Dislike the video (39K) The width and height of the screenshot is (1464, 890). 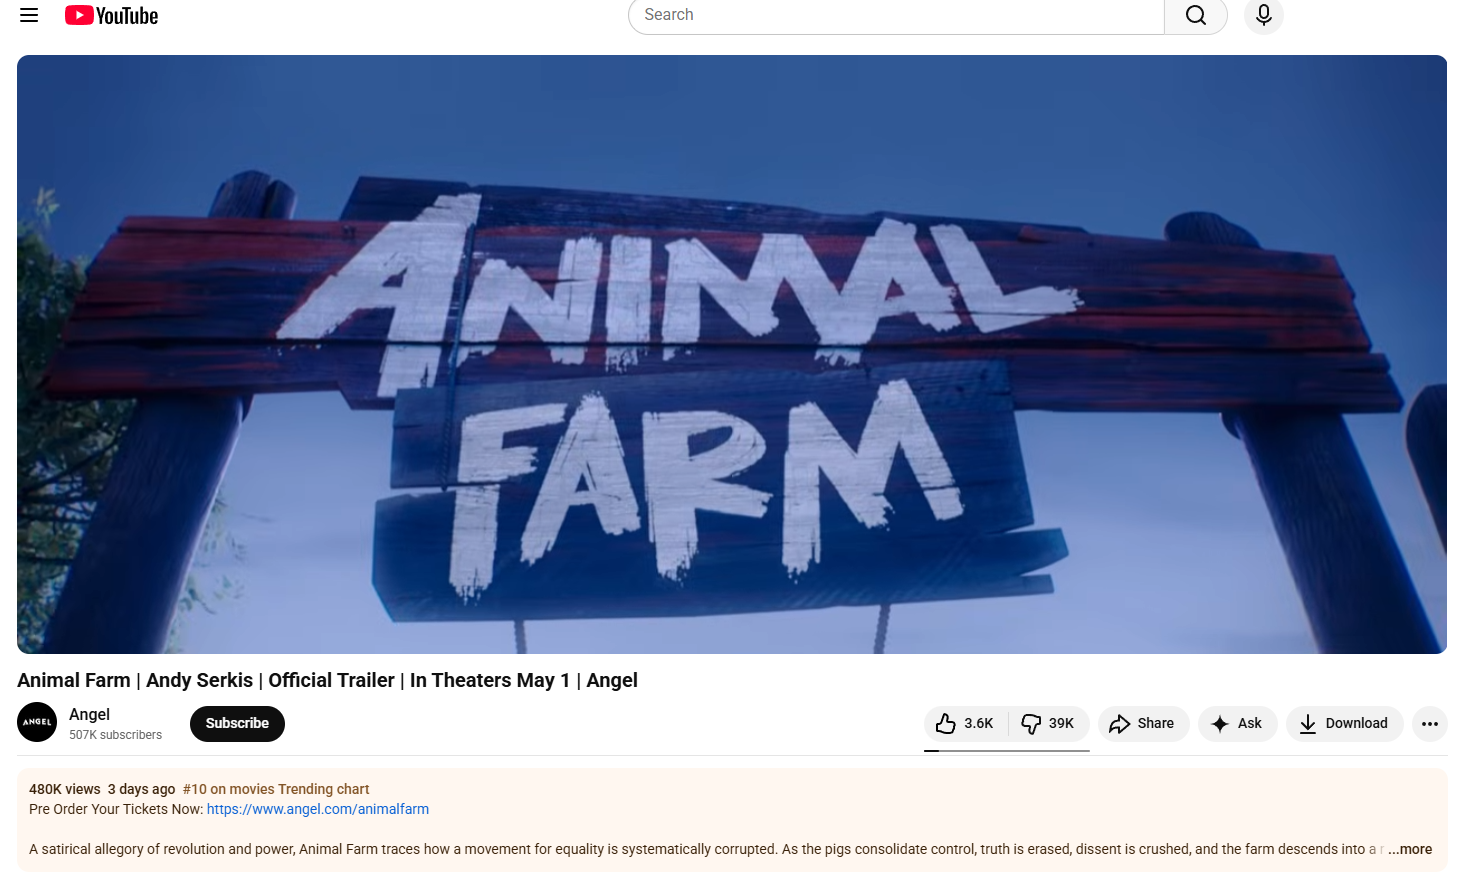[1048, 723]
